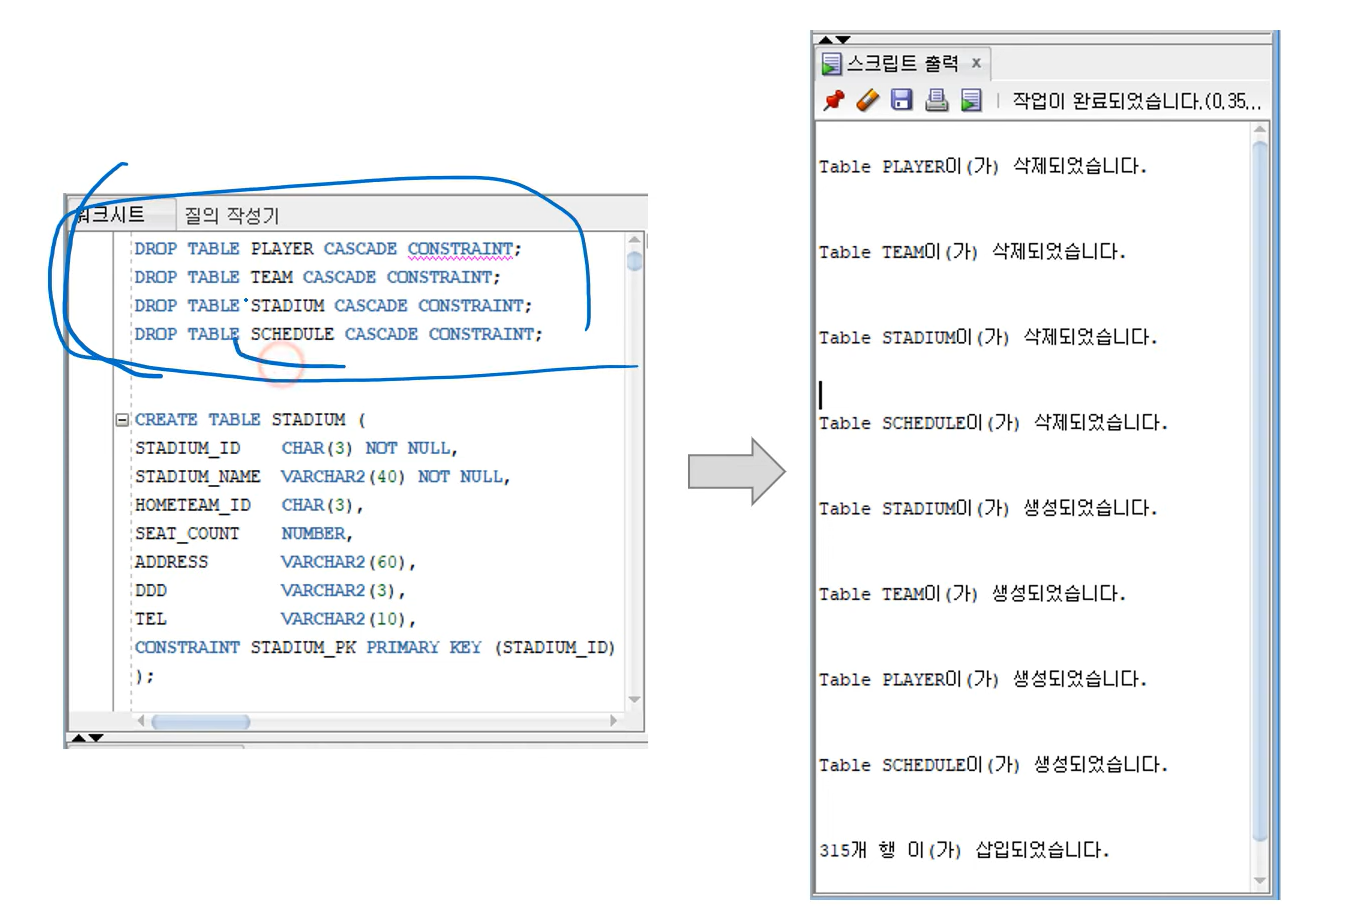The width and height of the screenshot is (1365, 921).
Task: Click the 'STADIUM_ID CHAR(3) NOT NULL,' line
Action: pyautogui.click(x=296, y=448)
